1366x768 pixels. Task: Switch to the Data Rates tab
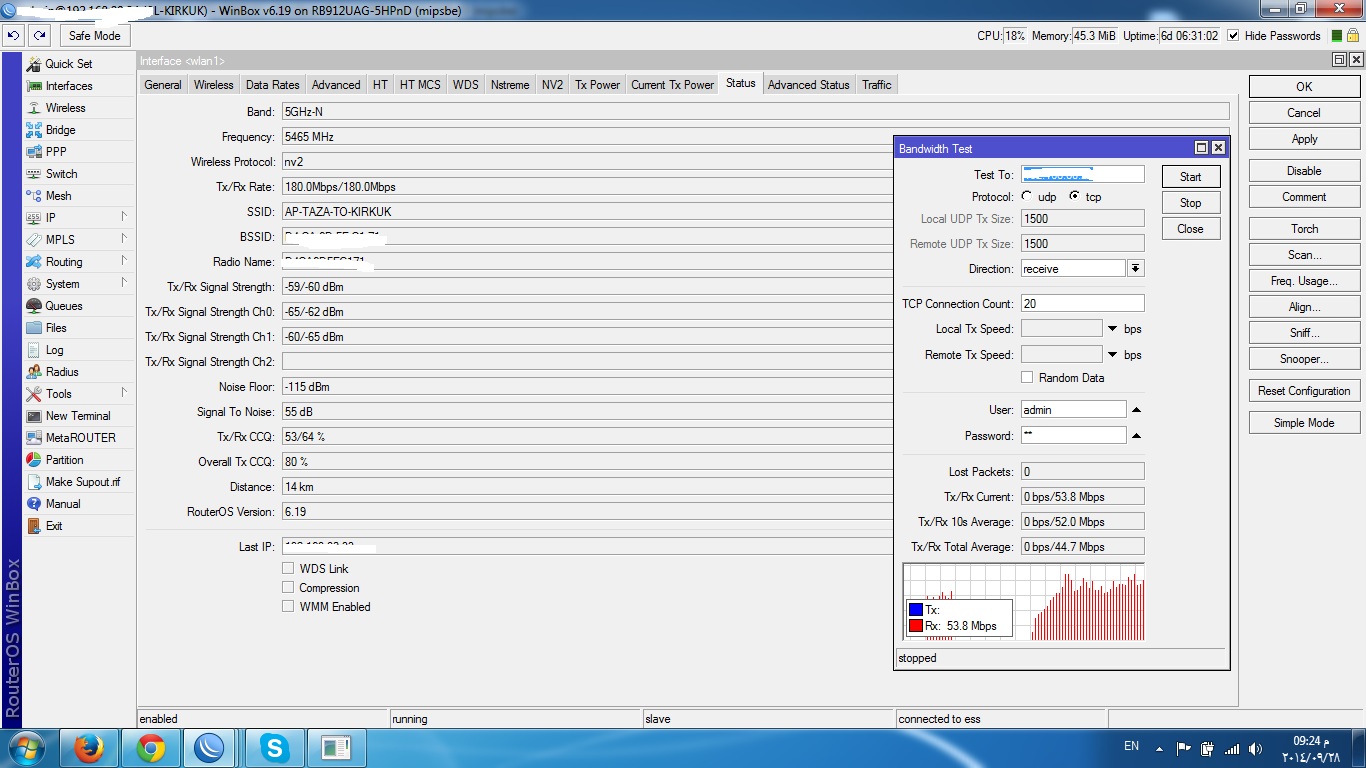[x=272, y=85]
